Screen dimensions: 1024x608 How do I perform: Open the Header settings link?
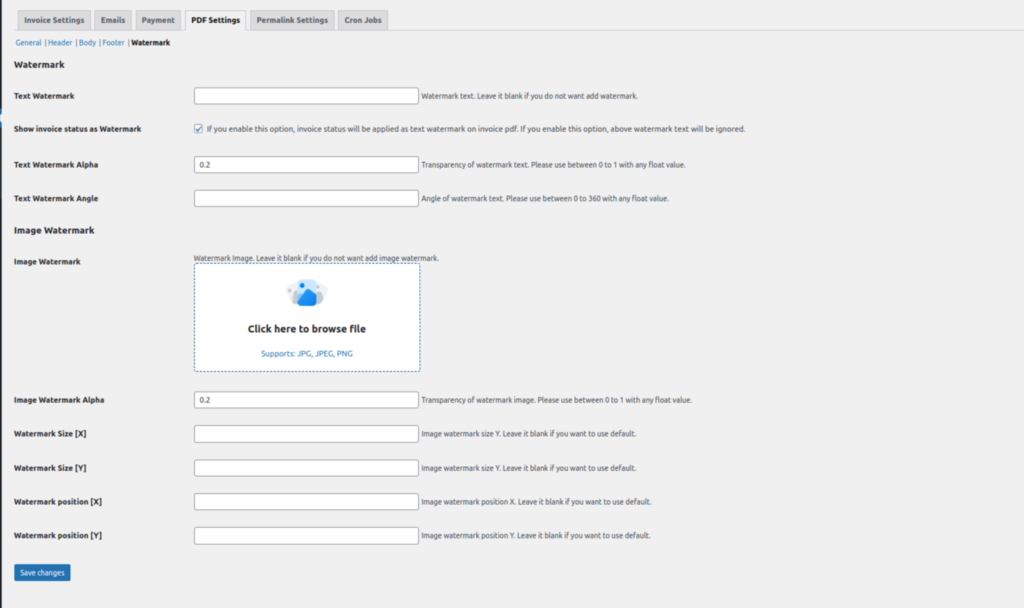click(x=60, y=42)
